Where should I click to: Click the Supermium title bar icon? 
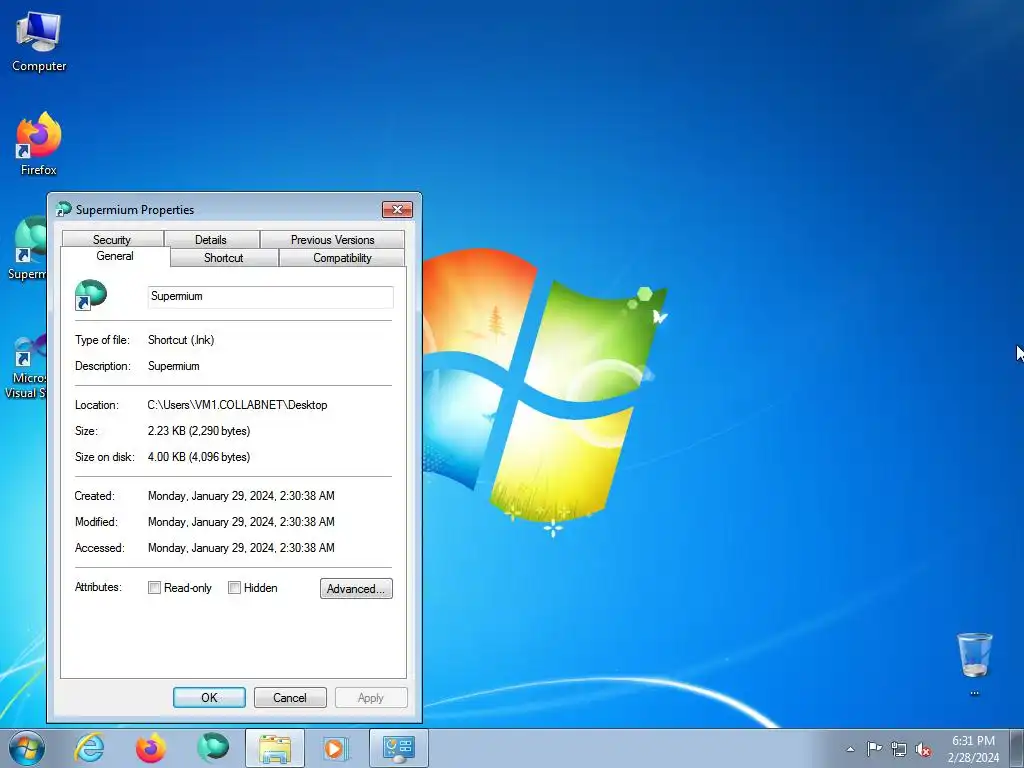(63, 210)
